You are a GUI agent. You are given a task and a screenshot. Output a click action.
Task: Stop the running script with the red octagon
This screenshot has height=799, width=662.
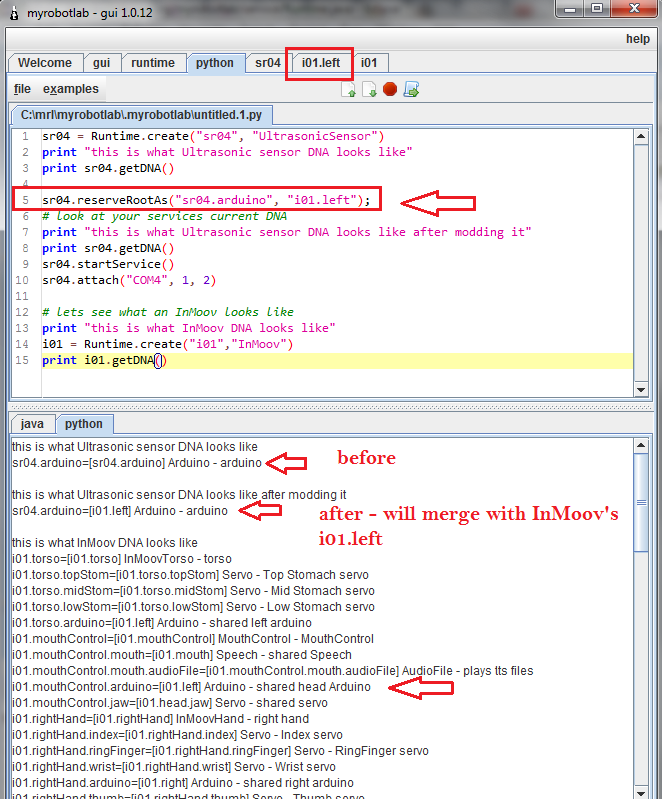(390, 89)
